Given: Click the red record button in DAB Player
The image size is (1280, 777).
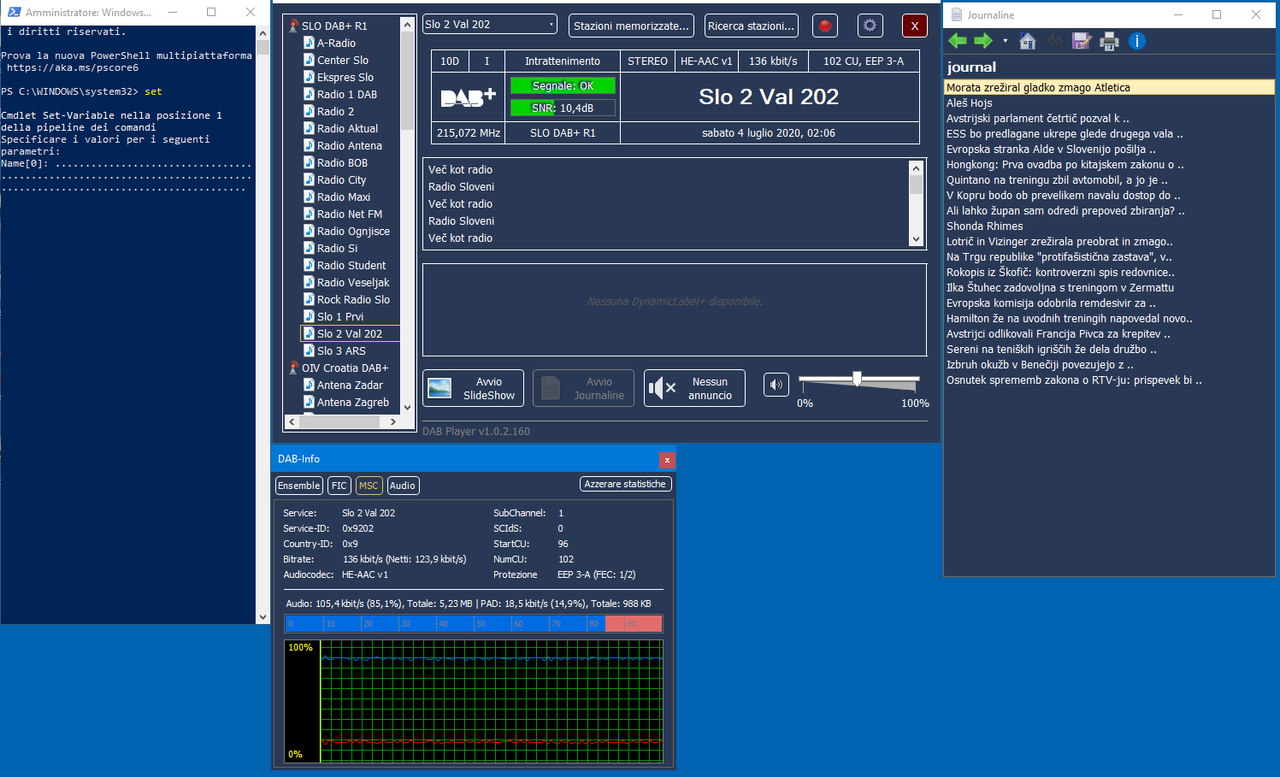Looking at the screenshot, I should (824, 26).
